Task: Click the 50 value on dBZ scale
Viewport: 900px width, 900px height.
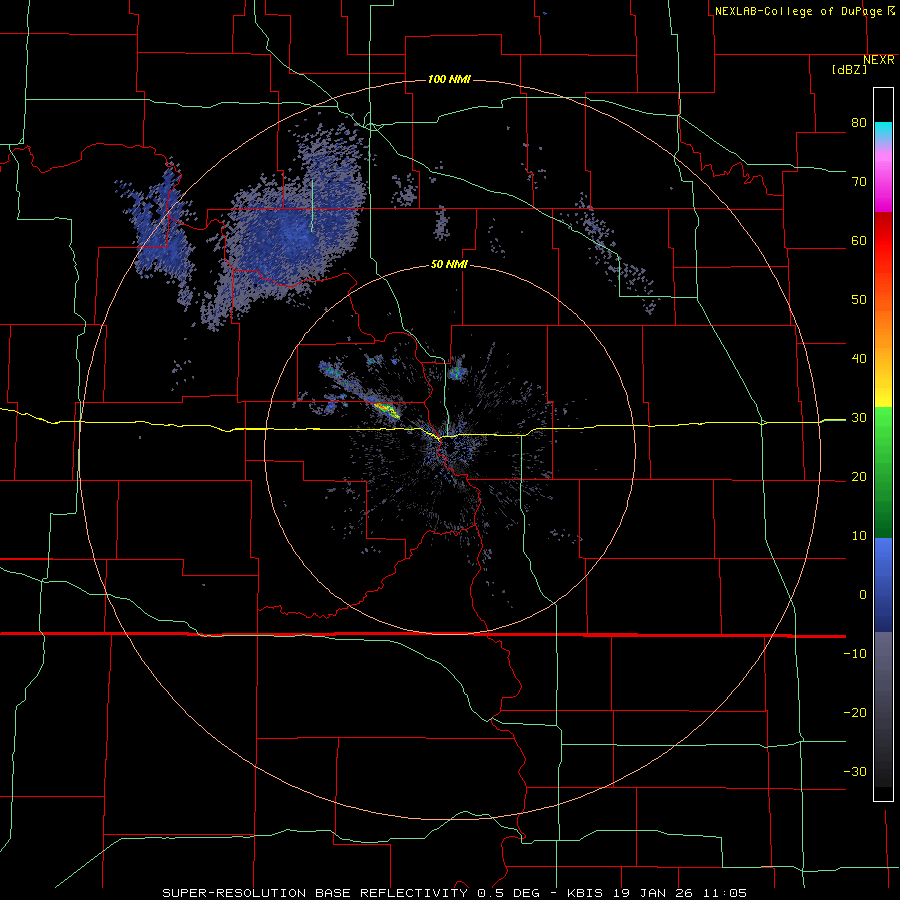Action: tap(859, 300)
